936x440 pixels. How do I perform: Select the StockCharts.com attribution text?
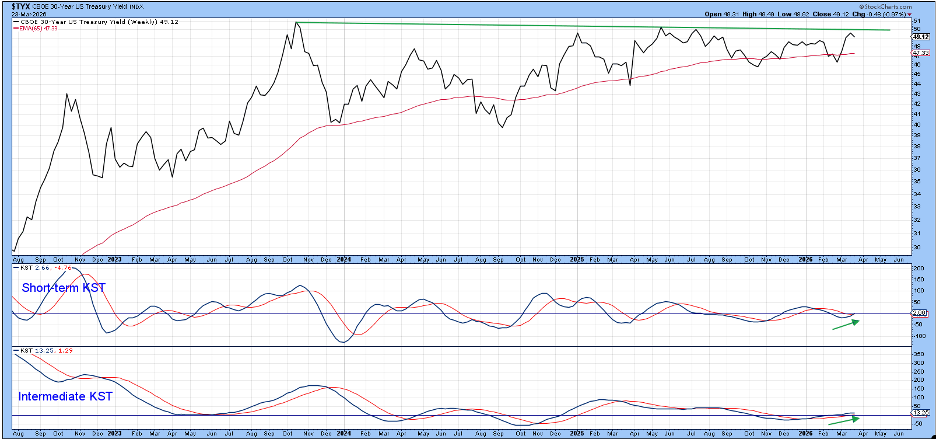pyautogui.click(x=886, y=7)
